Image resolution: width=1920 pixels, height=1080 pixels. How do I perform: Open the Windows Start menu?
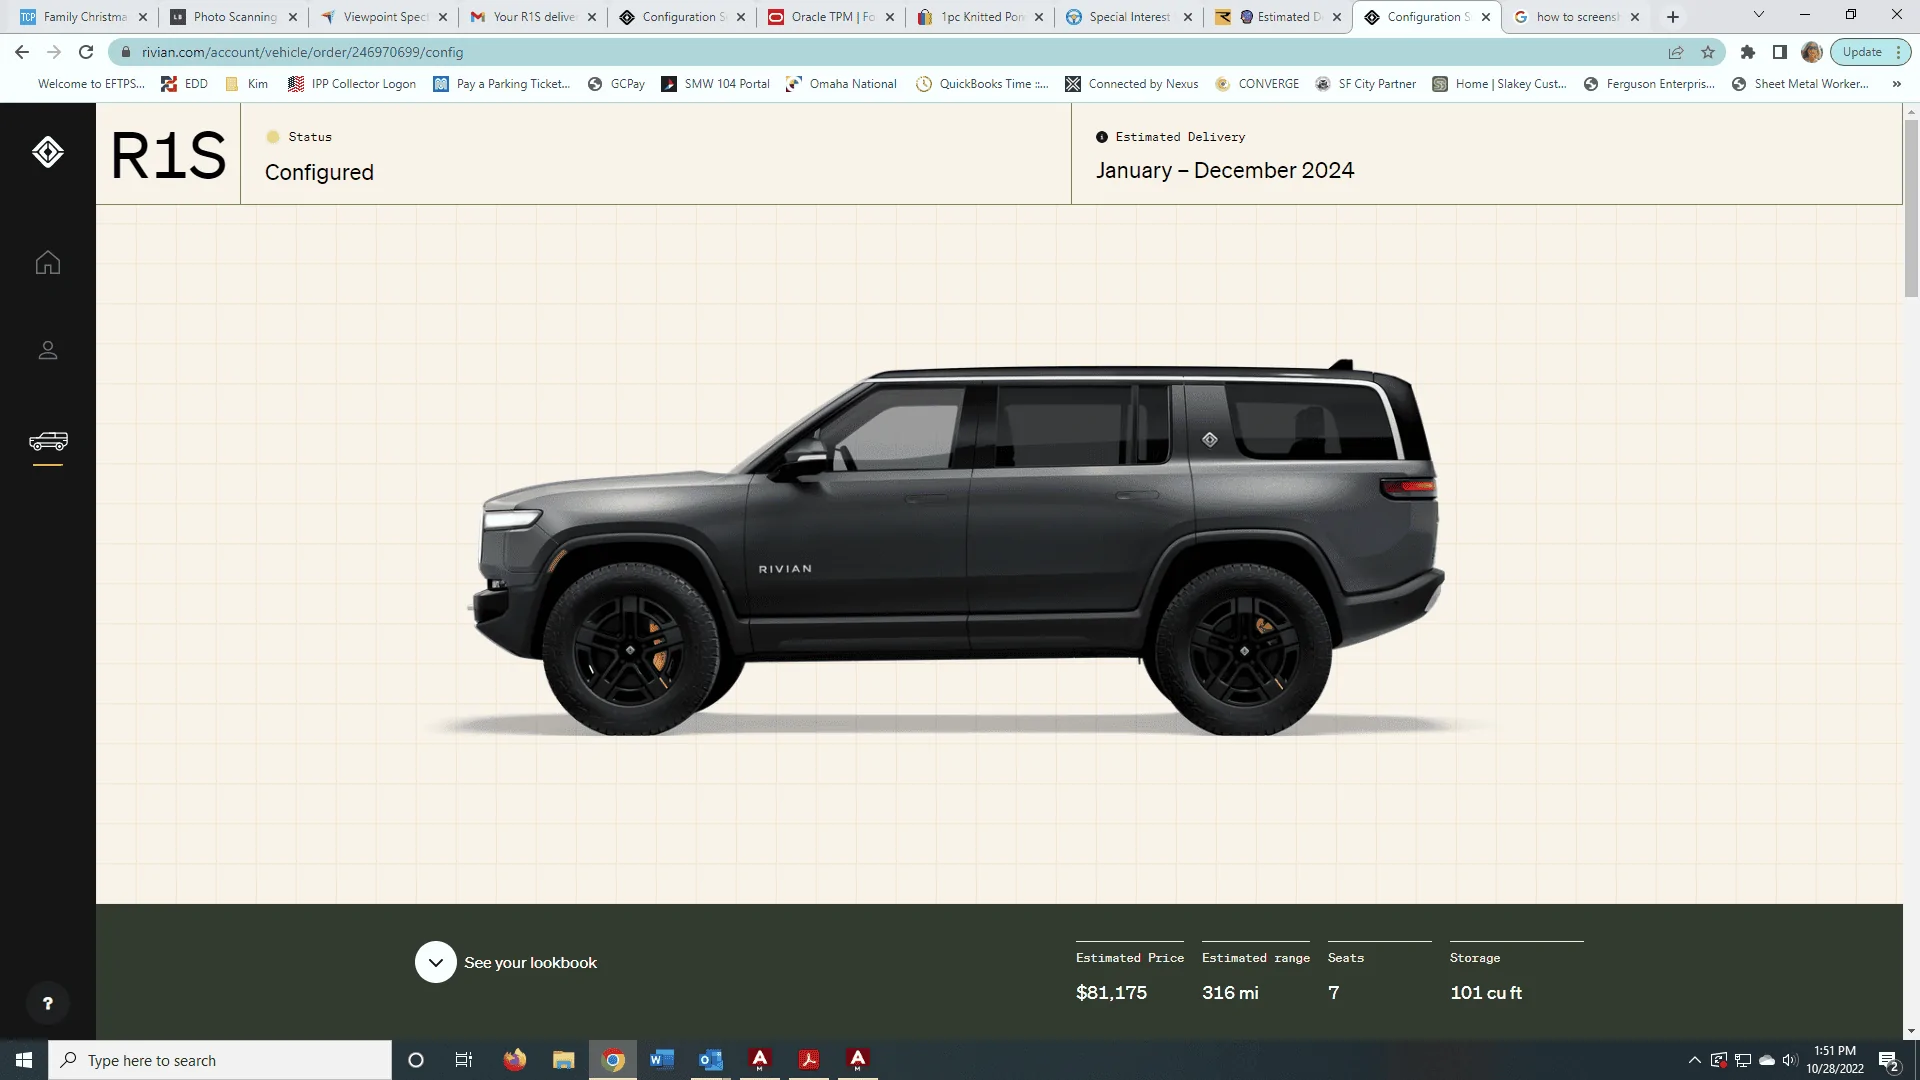click(x=24, y=1060)
